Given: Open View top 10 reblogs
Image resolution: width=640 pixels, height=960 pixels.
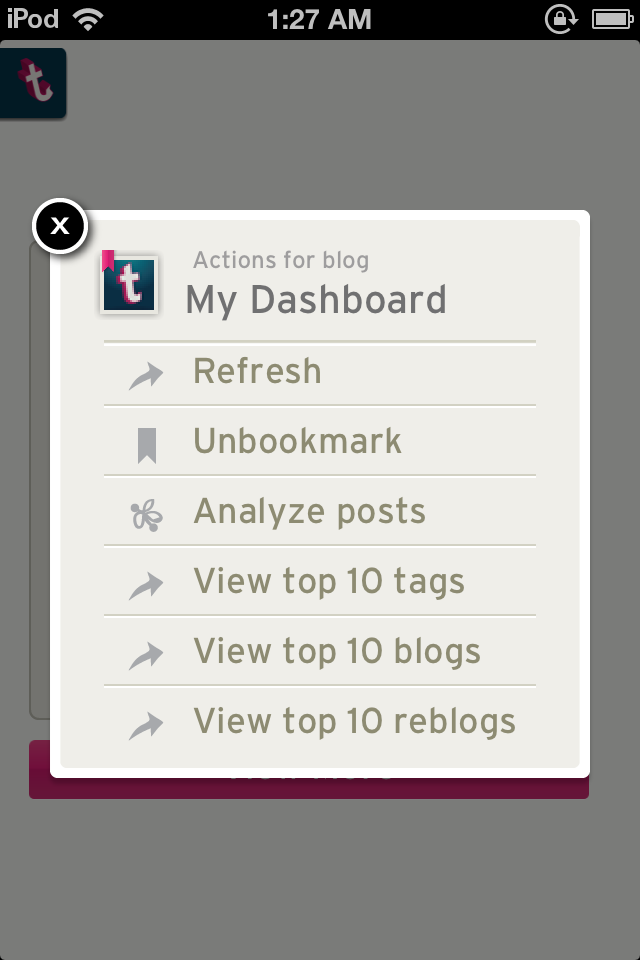Looking at the screenshot, I should (320, 721).
